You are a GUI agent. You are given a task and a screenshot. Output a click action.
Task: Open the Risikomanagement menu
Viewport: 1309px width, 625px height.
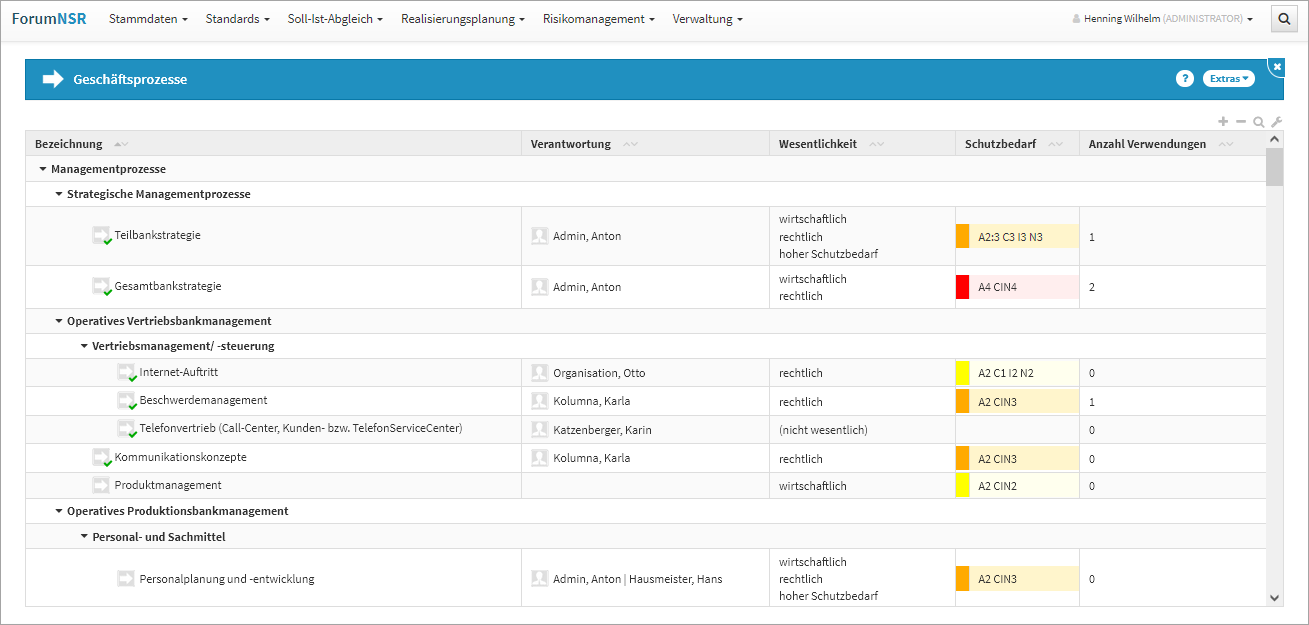(598, 19)
